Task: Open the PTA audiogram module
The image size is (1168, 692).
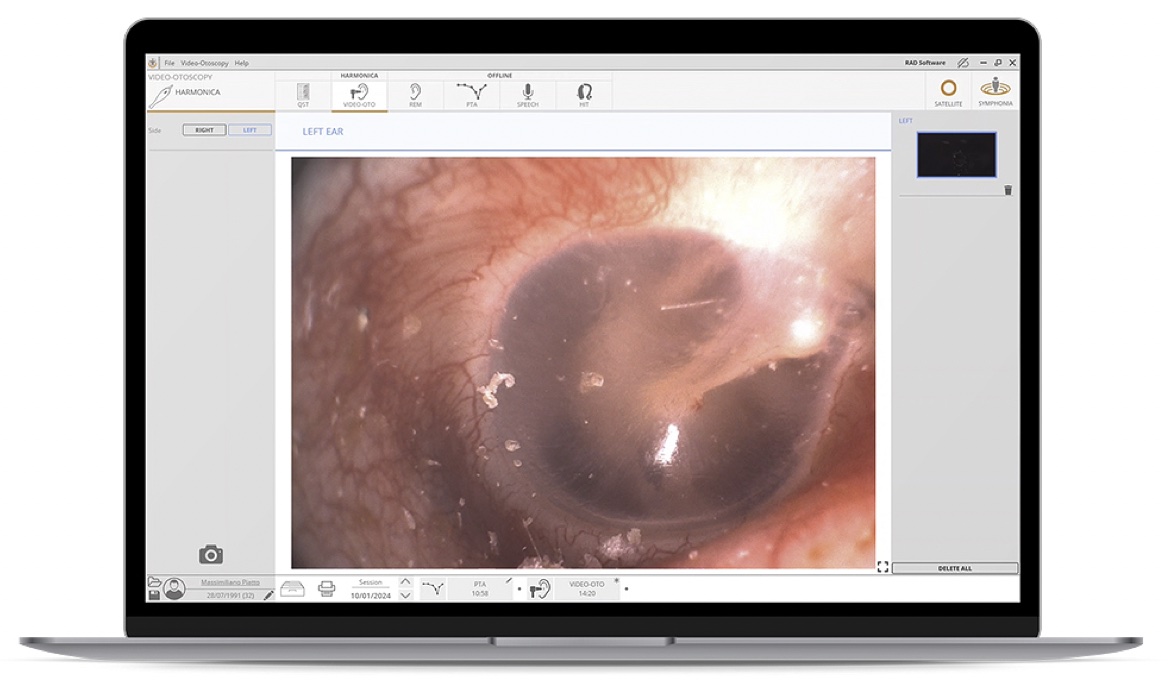Action: point(471,94)
